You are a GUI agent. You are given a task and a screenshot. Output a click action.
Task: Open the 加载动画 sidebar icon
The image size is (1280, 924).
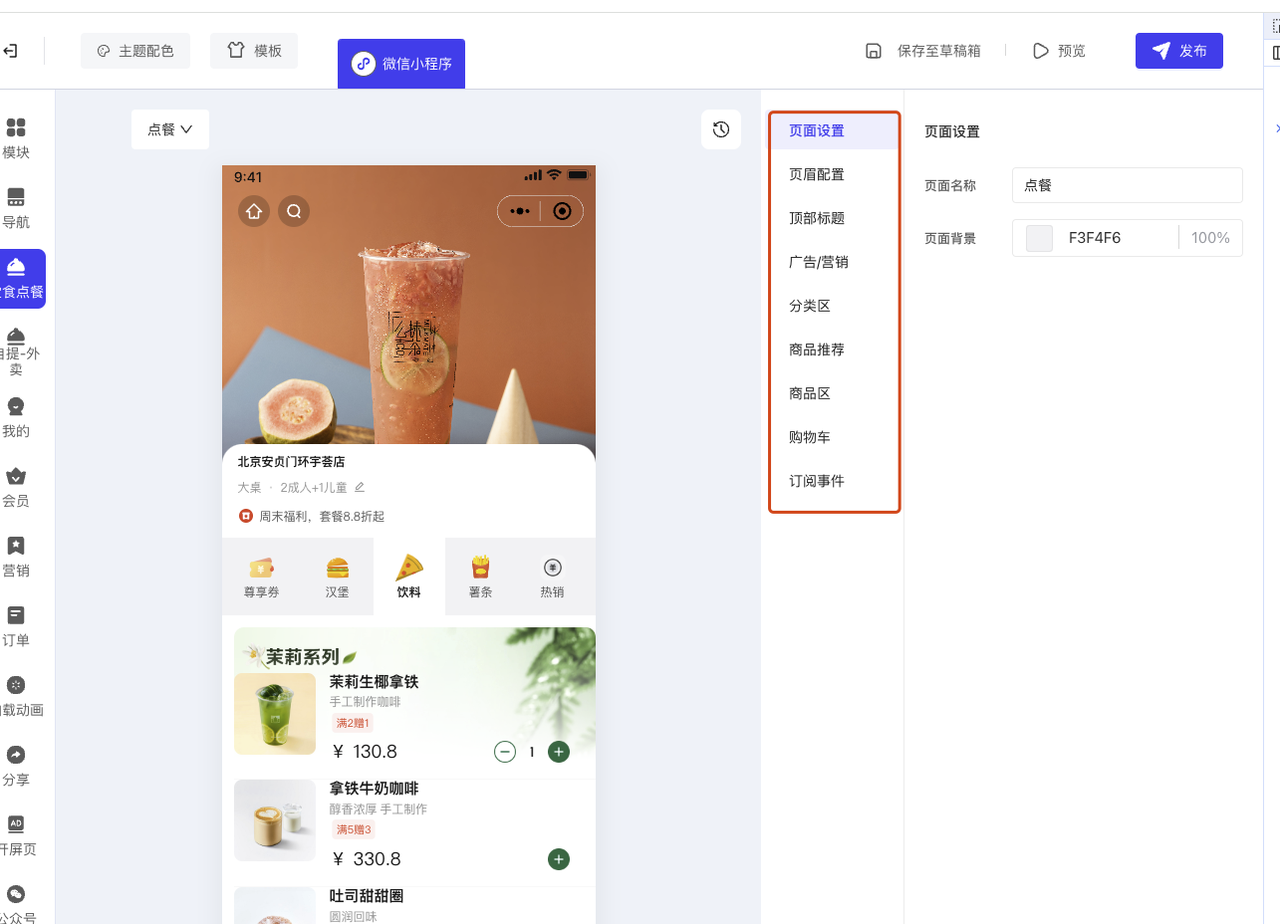coord(16,685)
